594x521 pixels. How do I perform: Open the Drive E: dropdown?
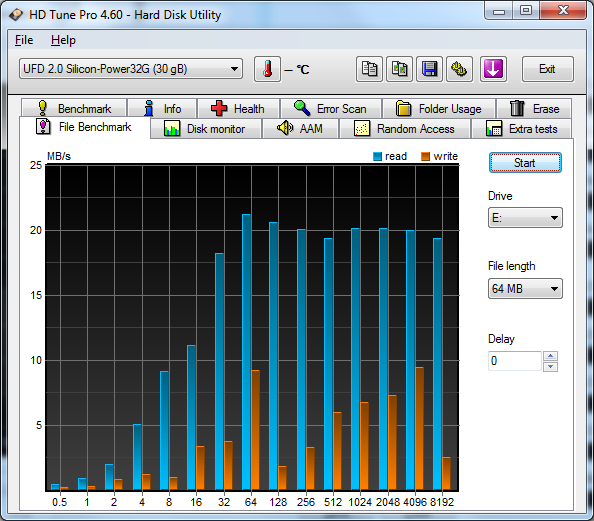[525, 217]
